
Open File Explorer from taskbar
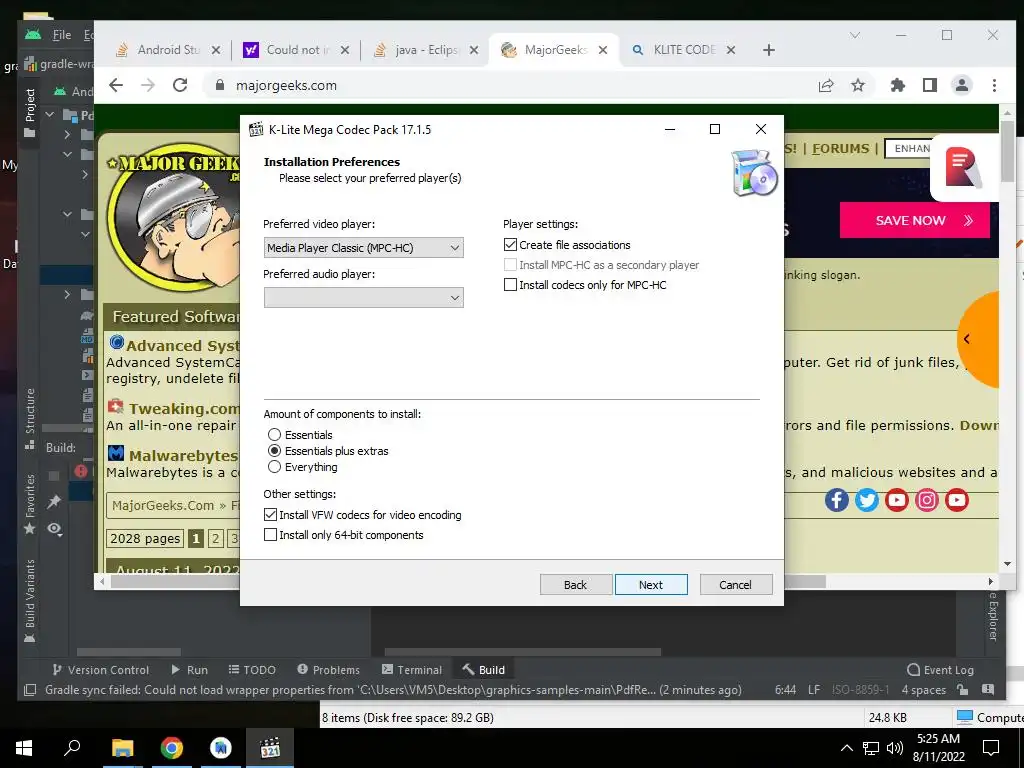pos(122,748)
